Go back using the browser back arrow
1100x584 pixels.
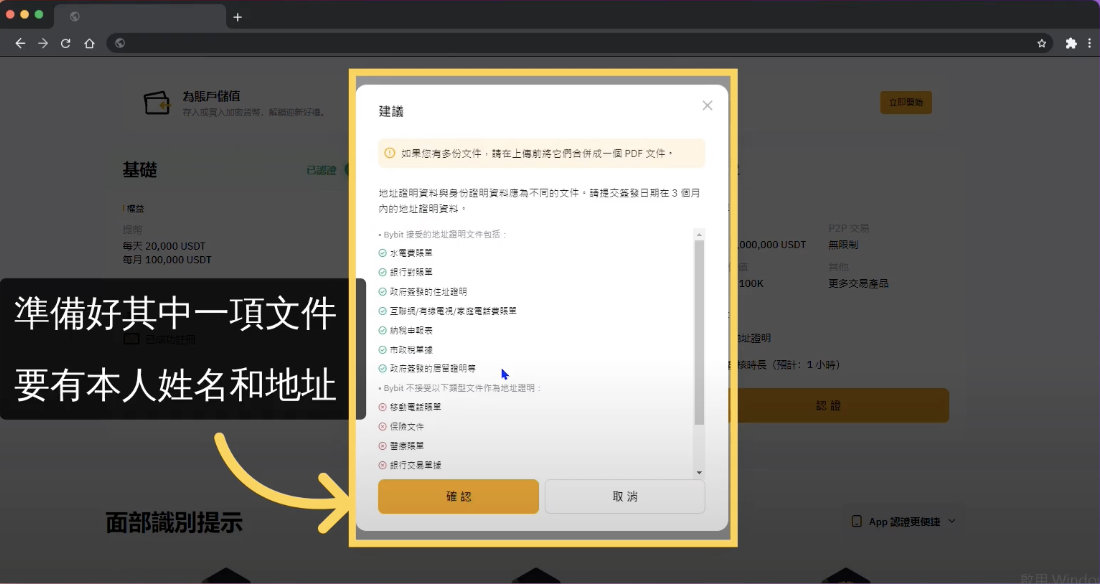point(20,44)
